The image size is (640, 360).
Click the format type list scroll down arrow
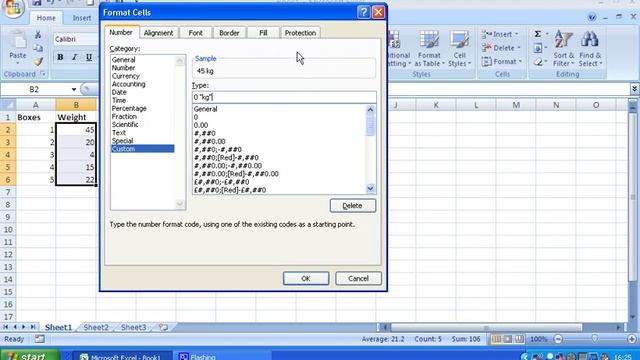pyautogui.click(x=370, y=189)
